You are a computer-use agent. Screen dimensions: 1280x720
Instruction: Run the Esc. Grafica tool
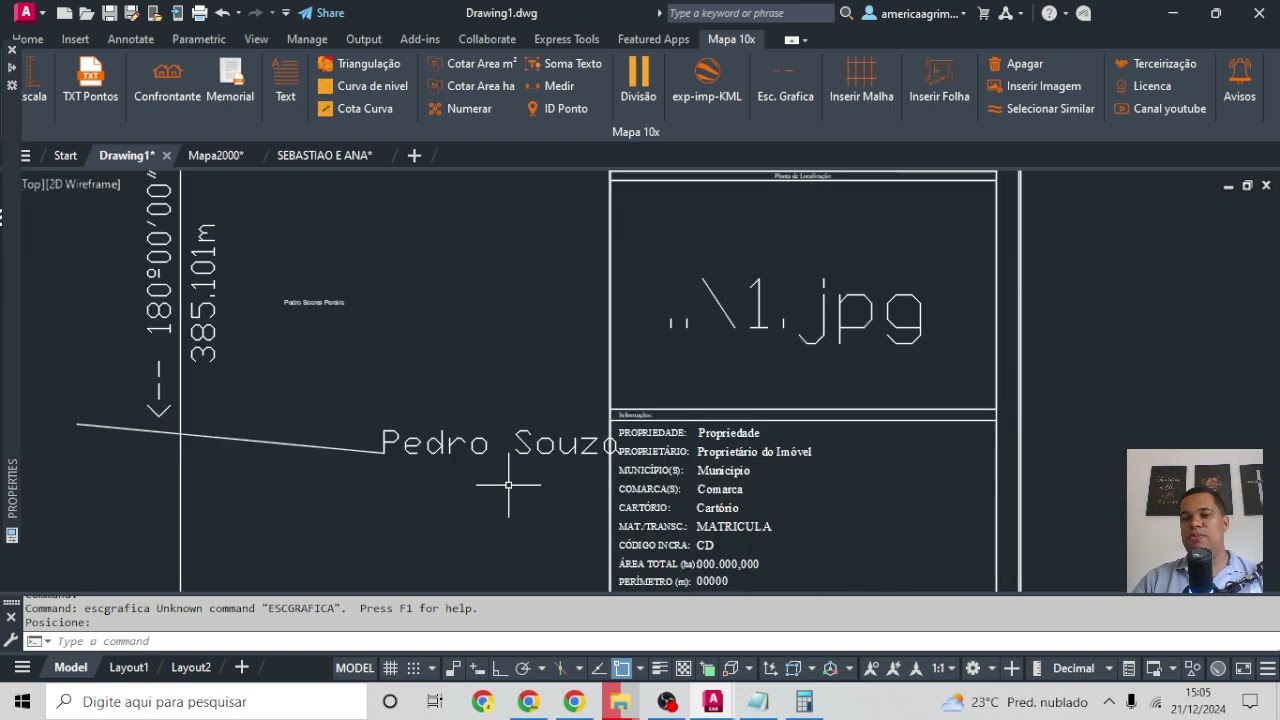tap(785, 80)
